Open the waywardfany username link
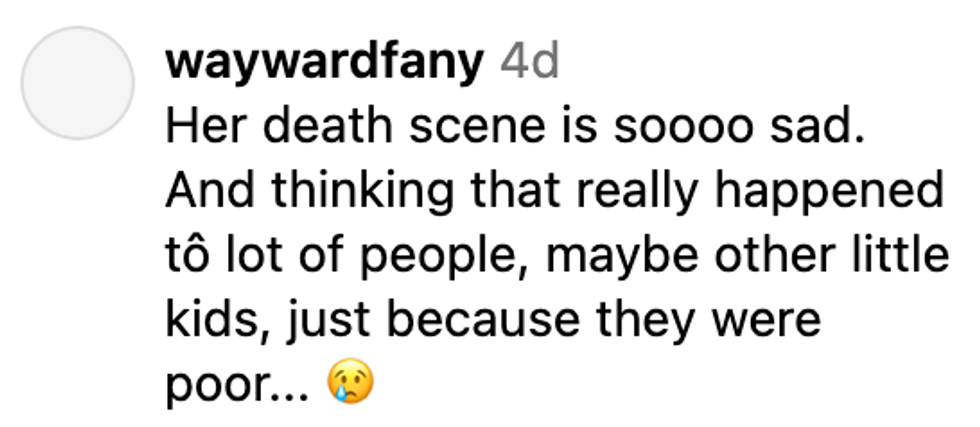The height and width of the screenshot is (427, 980). (x=324, y=62)
